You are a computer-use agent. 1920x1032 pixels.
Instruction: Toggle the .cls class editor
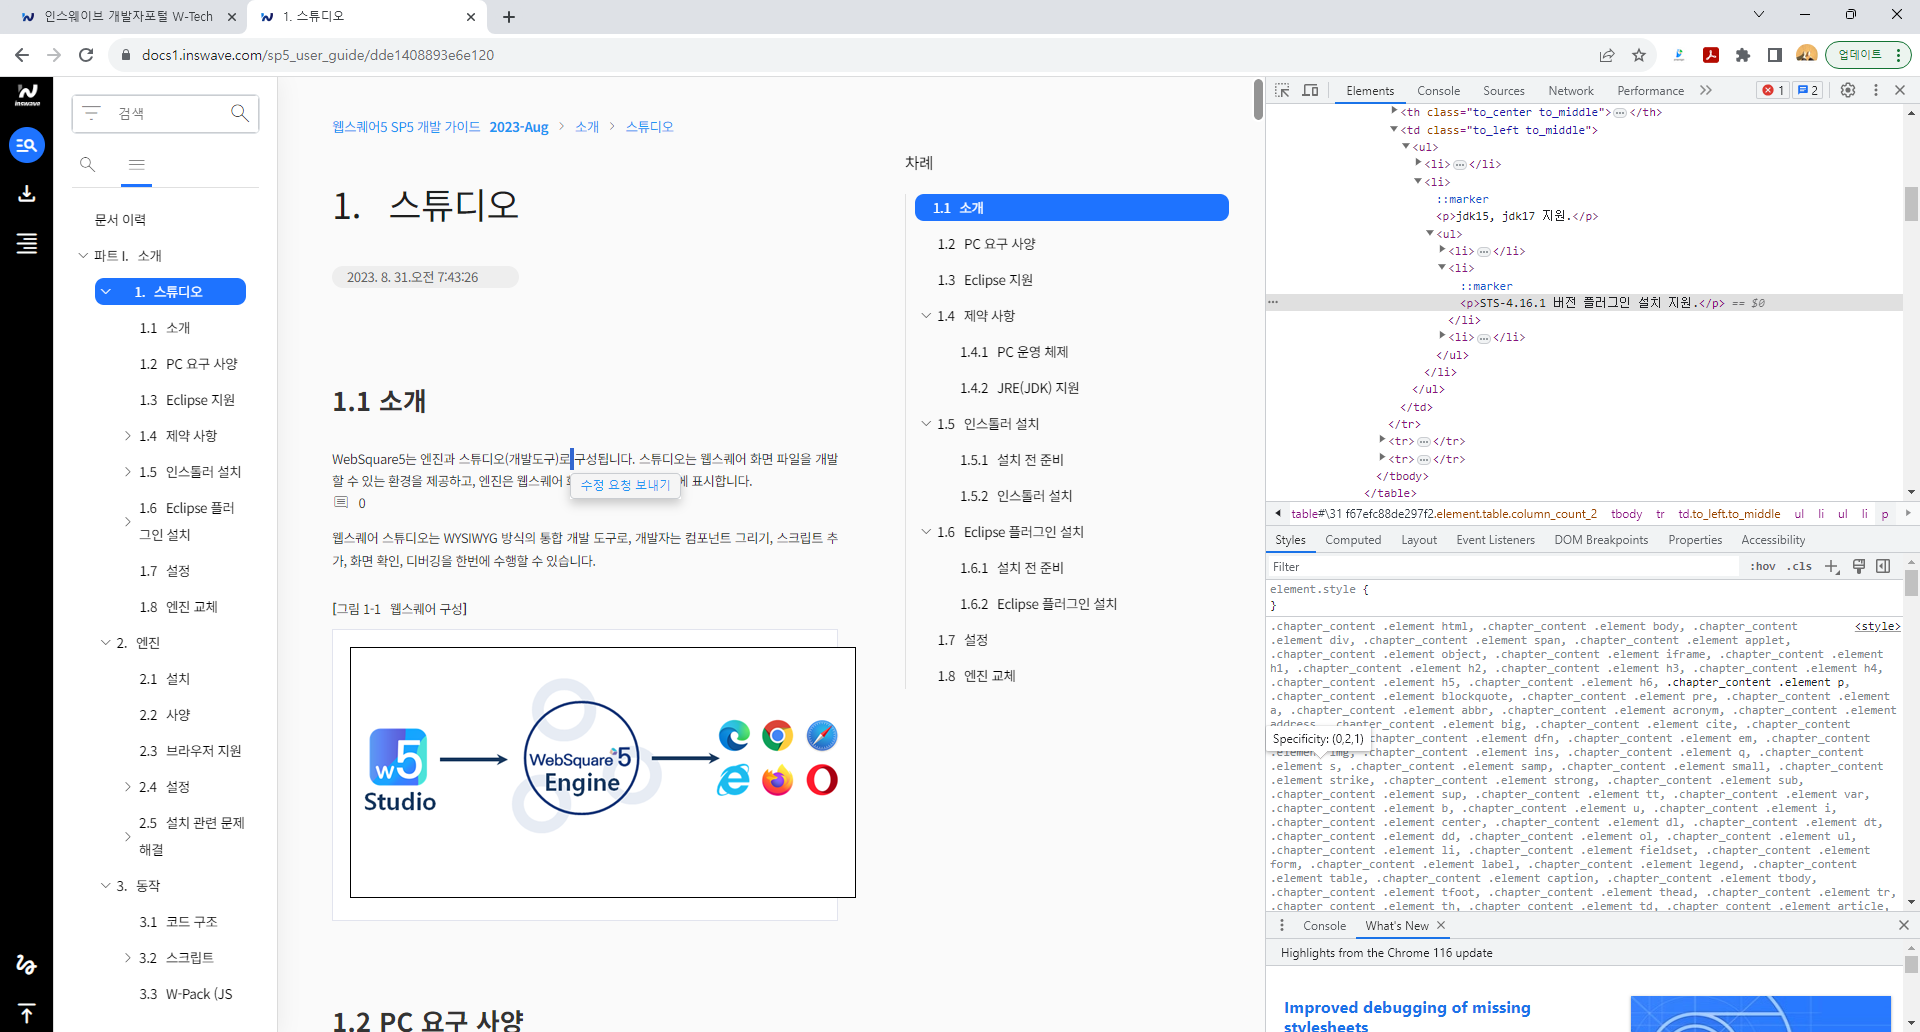tap(1800, 566)
